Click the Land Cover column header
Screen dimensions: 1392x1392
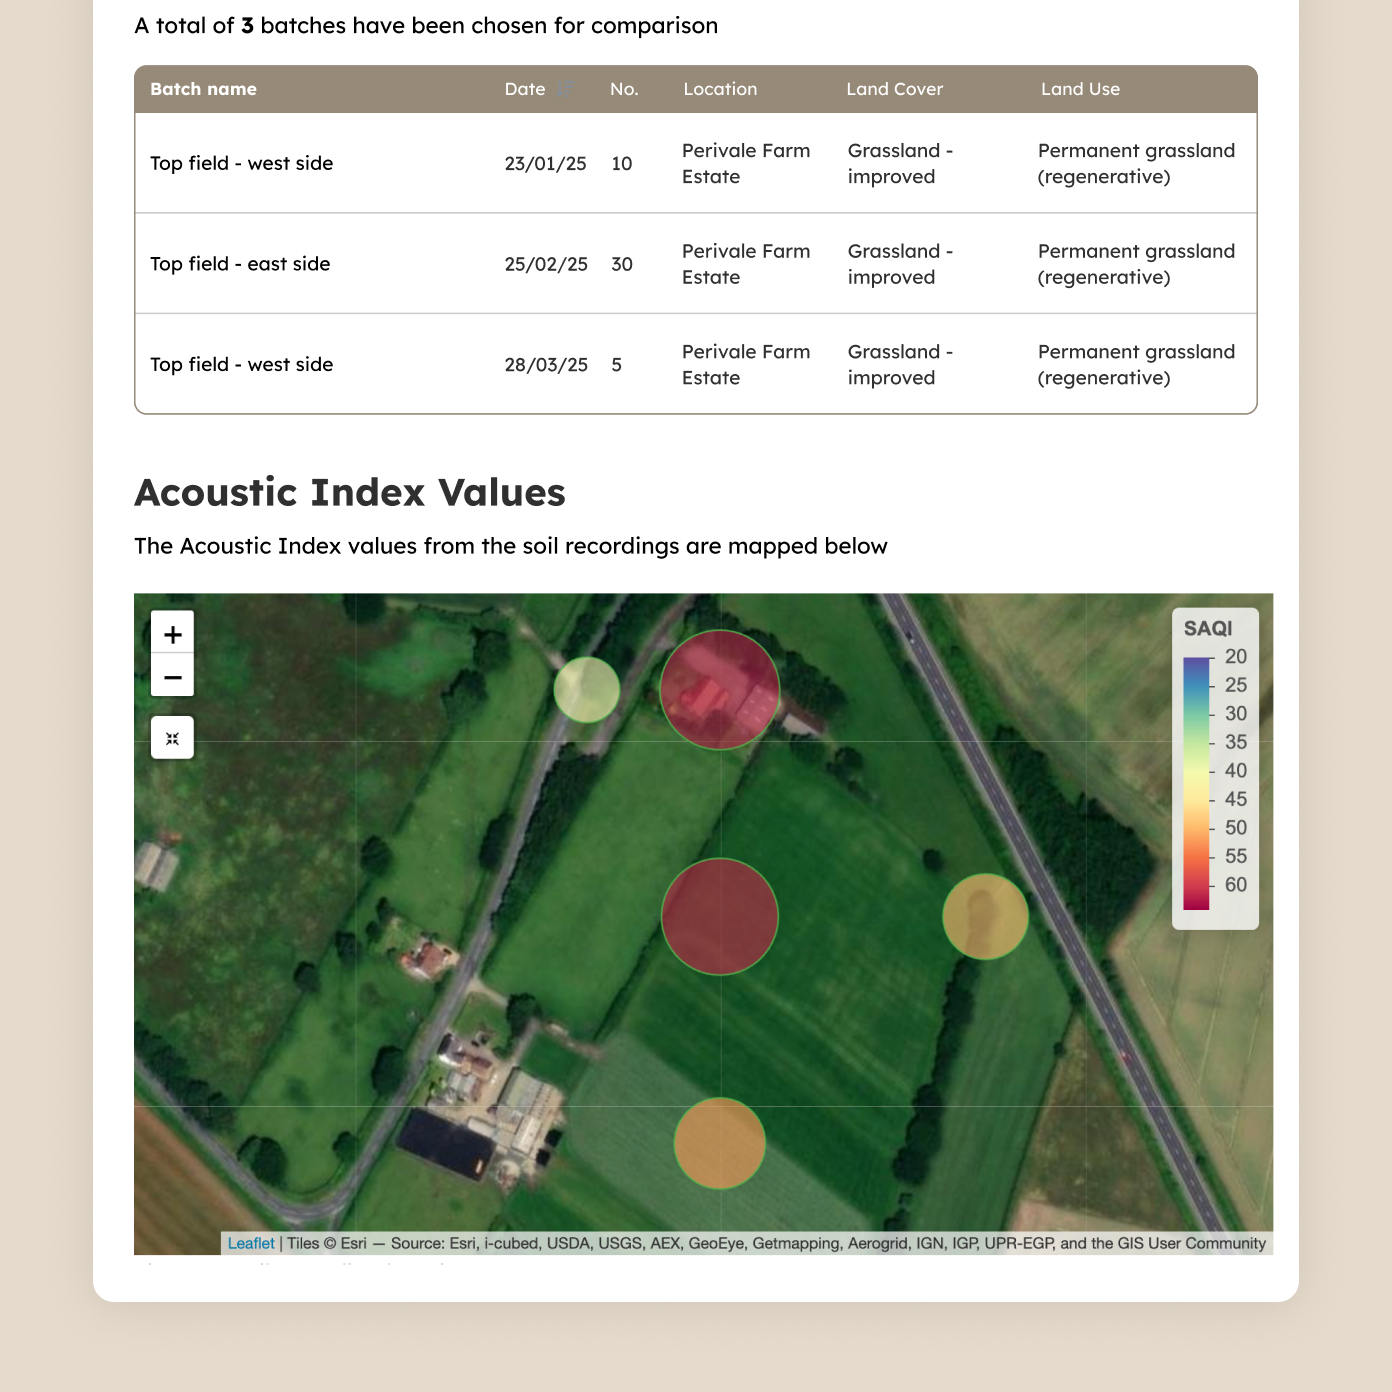pos(895,89)
